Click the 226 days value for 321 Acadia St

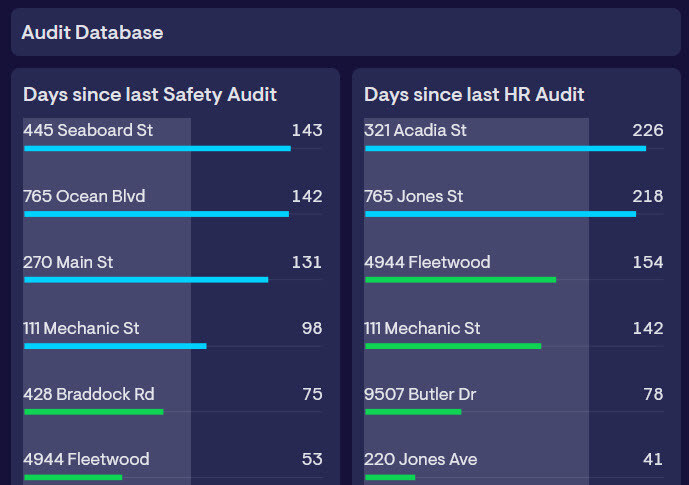[647, 130]
